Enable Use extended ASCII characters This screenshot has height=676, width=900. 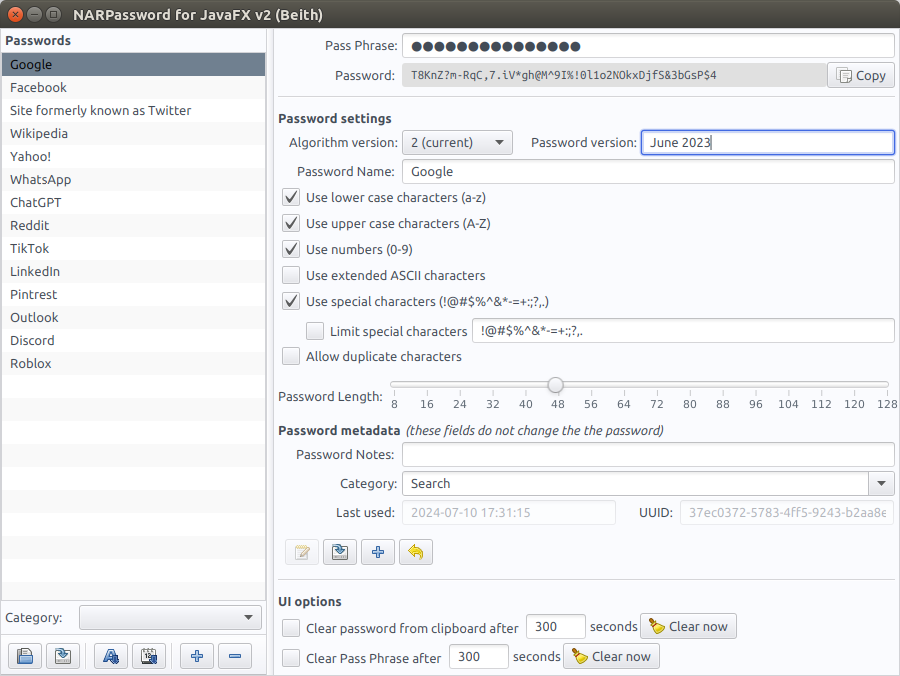(291, 275)
